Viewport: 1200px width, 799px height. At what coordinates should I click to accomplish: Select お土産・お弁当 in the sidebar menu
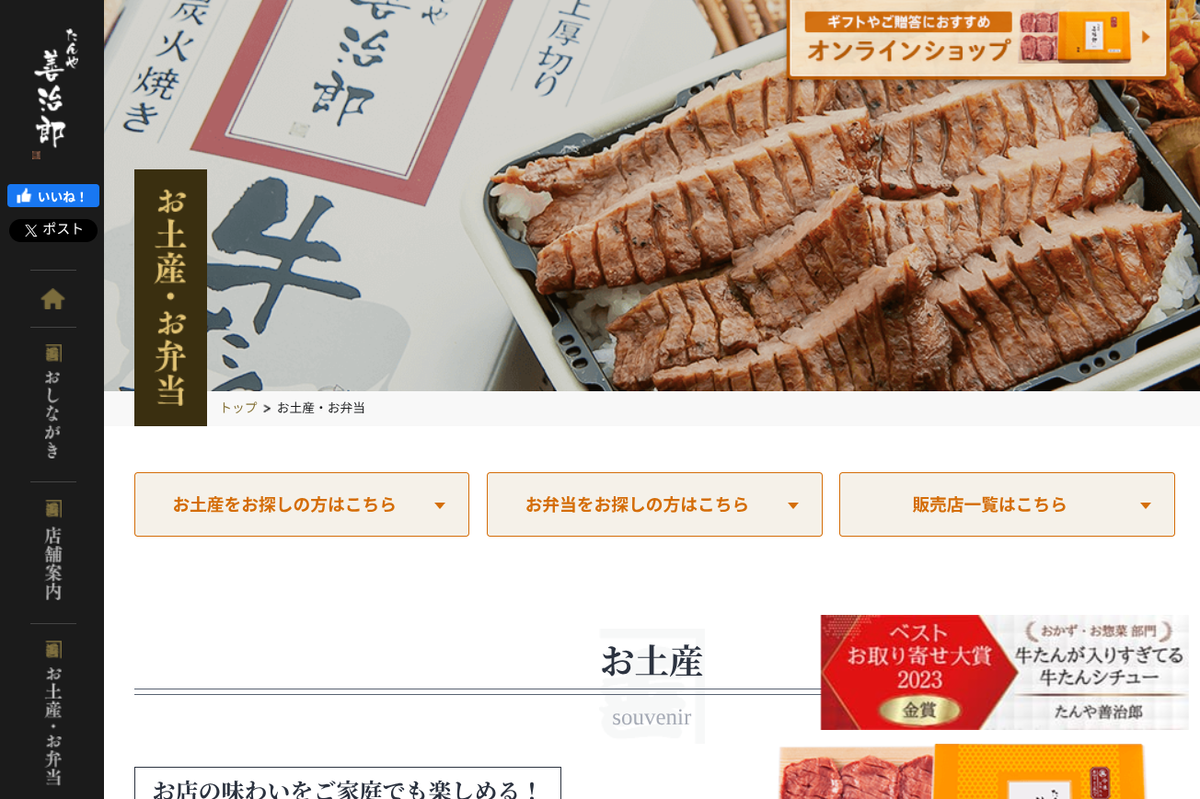pos(53,726)
